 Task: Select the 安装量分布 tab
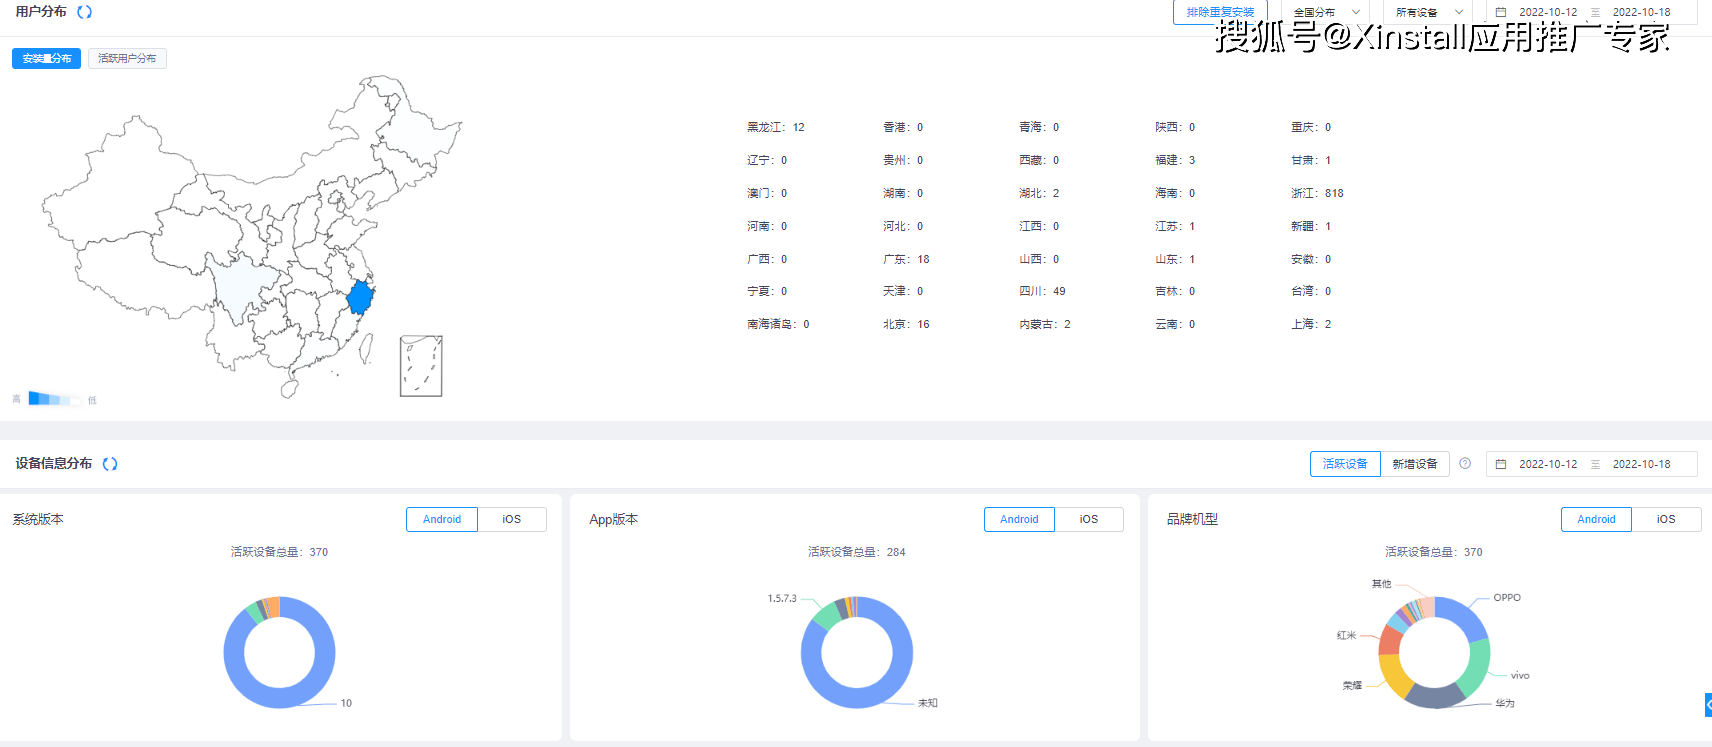pyautogui.click(x=46, y=59)
